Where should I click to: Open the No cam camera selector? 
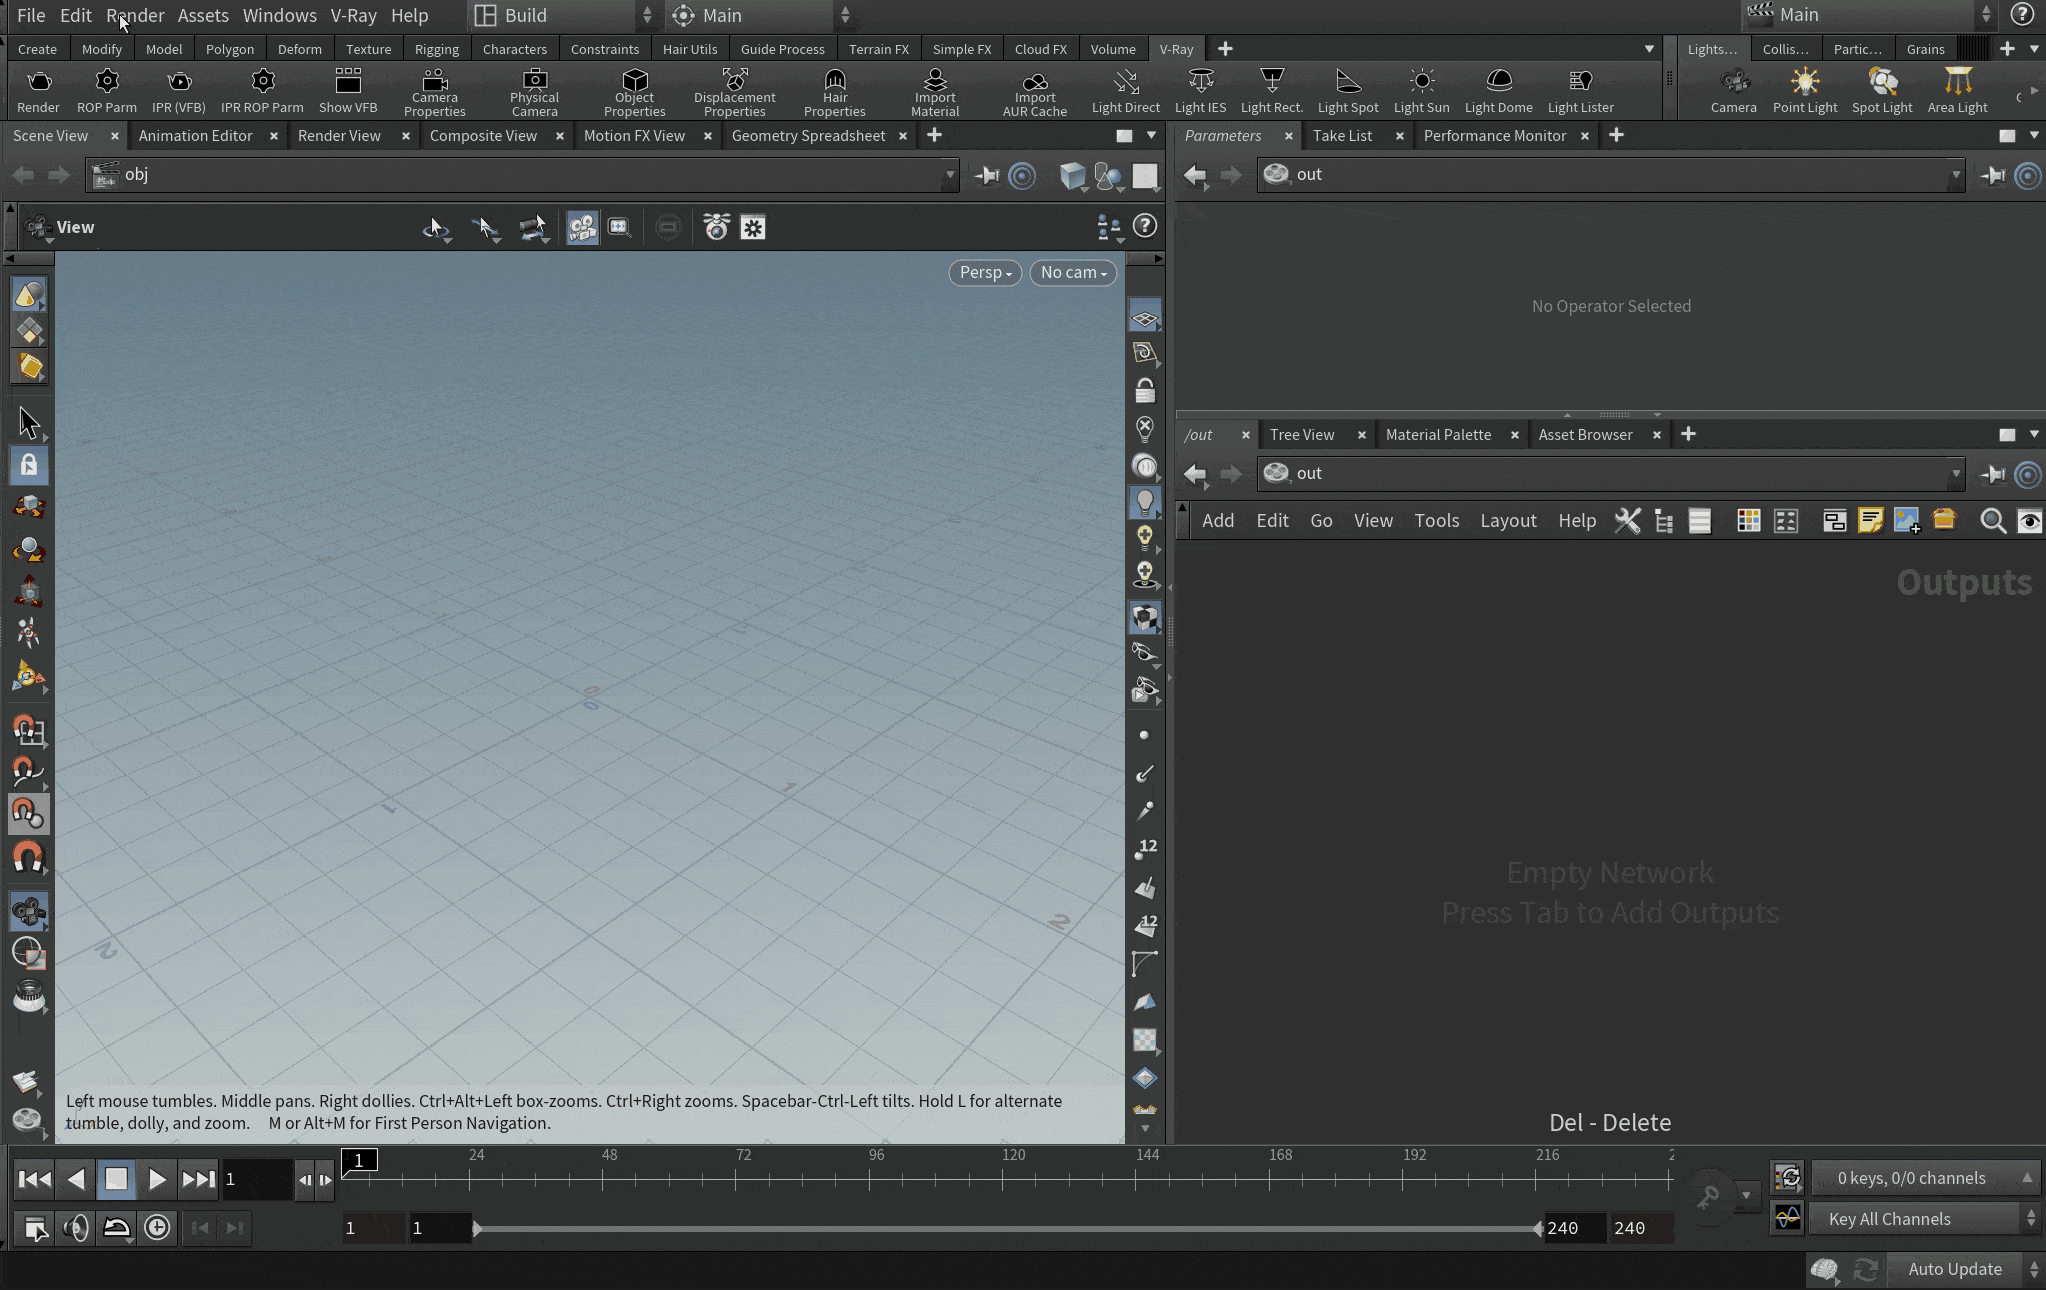tap(1071, 272)
